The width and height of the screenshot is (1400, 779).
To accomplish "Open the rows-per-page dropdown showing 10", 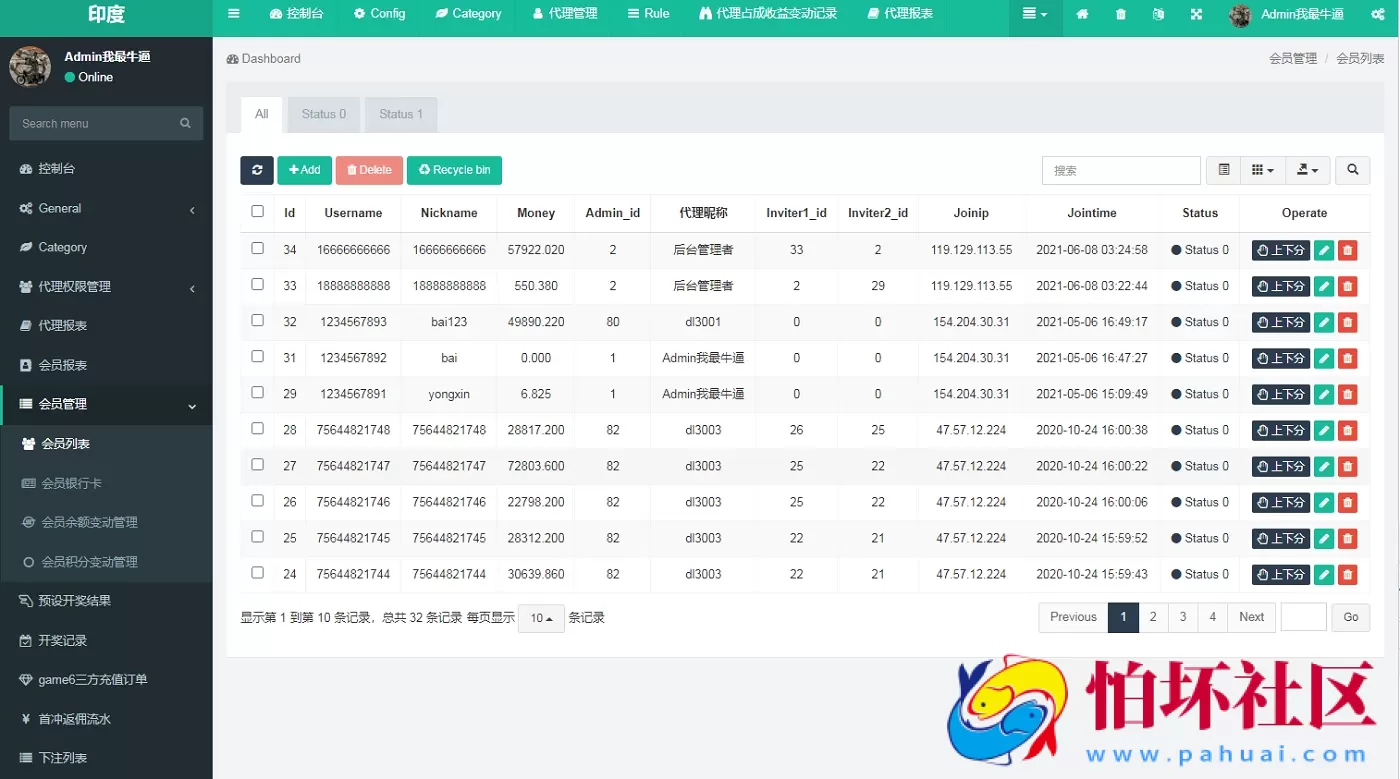I will tap(541, 618).
